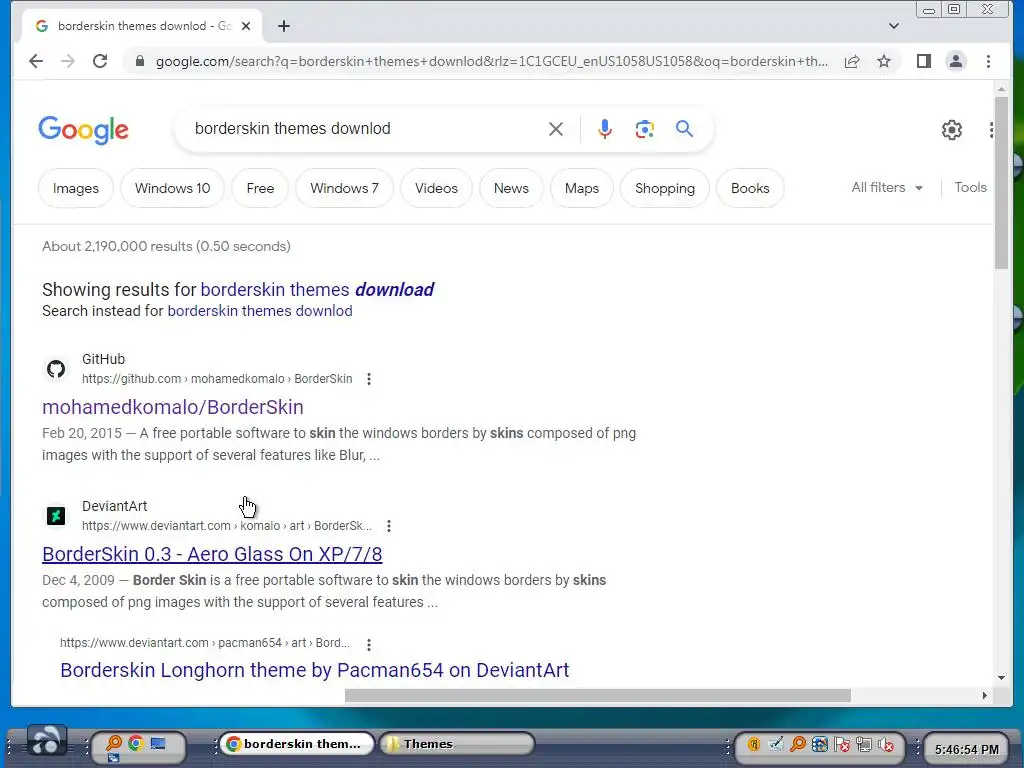Open the Start menu orb
This screenshot has width=1024, height=768.
point(46,742)
